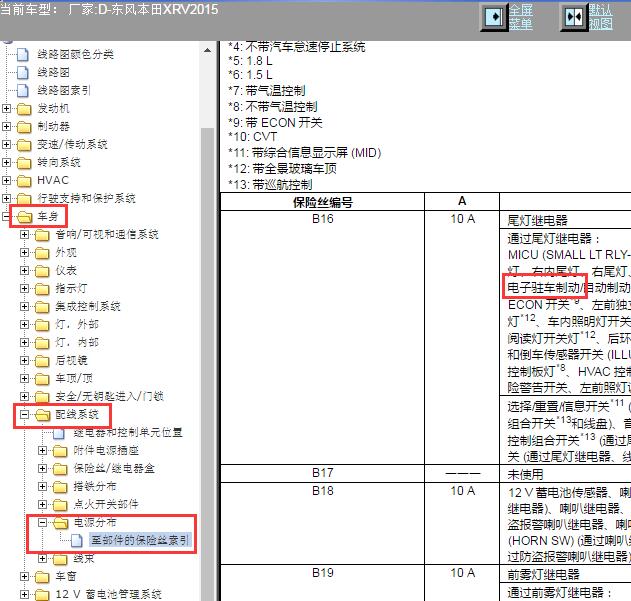Click note *13 带巡航控制
This screenshot has width=631, height=601.
(270, 185)
